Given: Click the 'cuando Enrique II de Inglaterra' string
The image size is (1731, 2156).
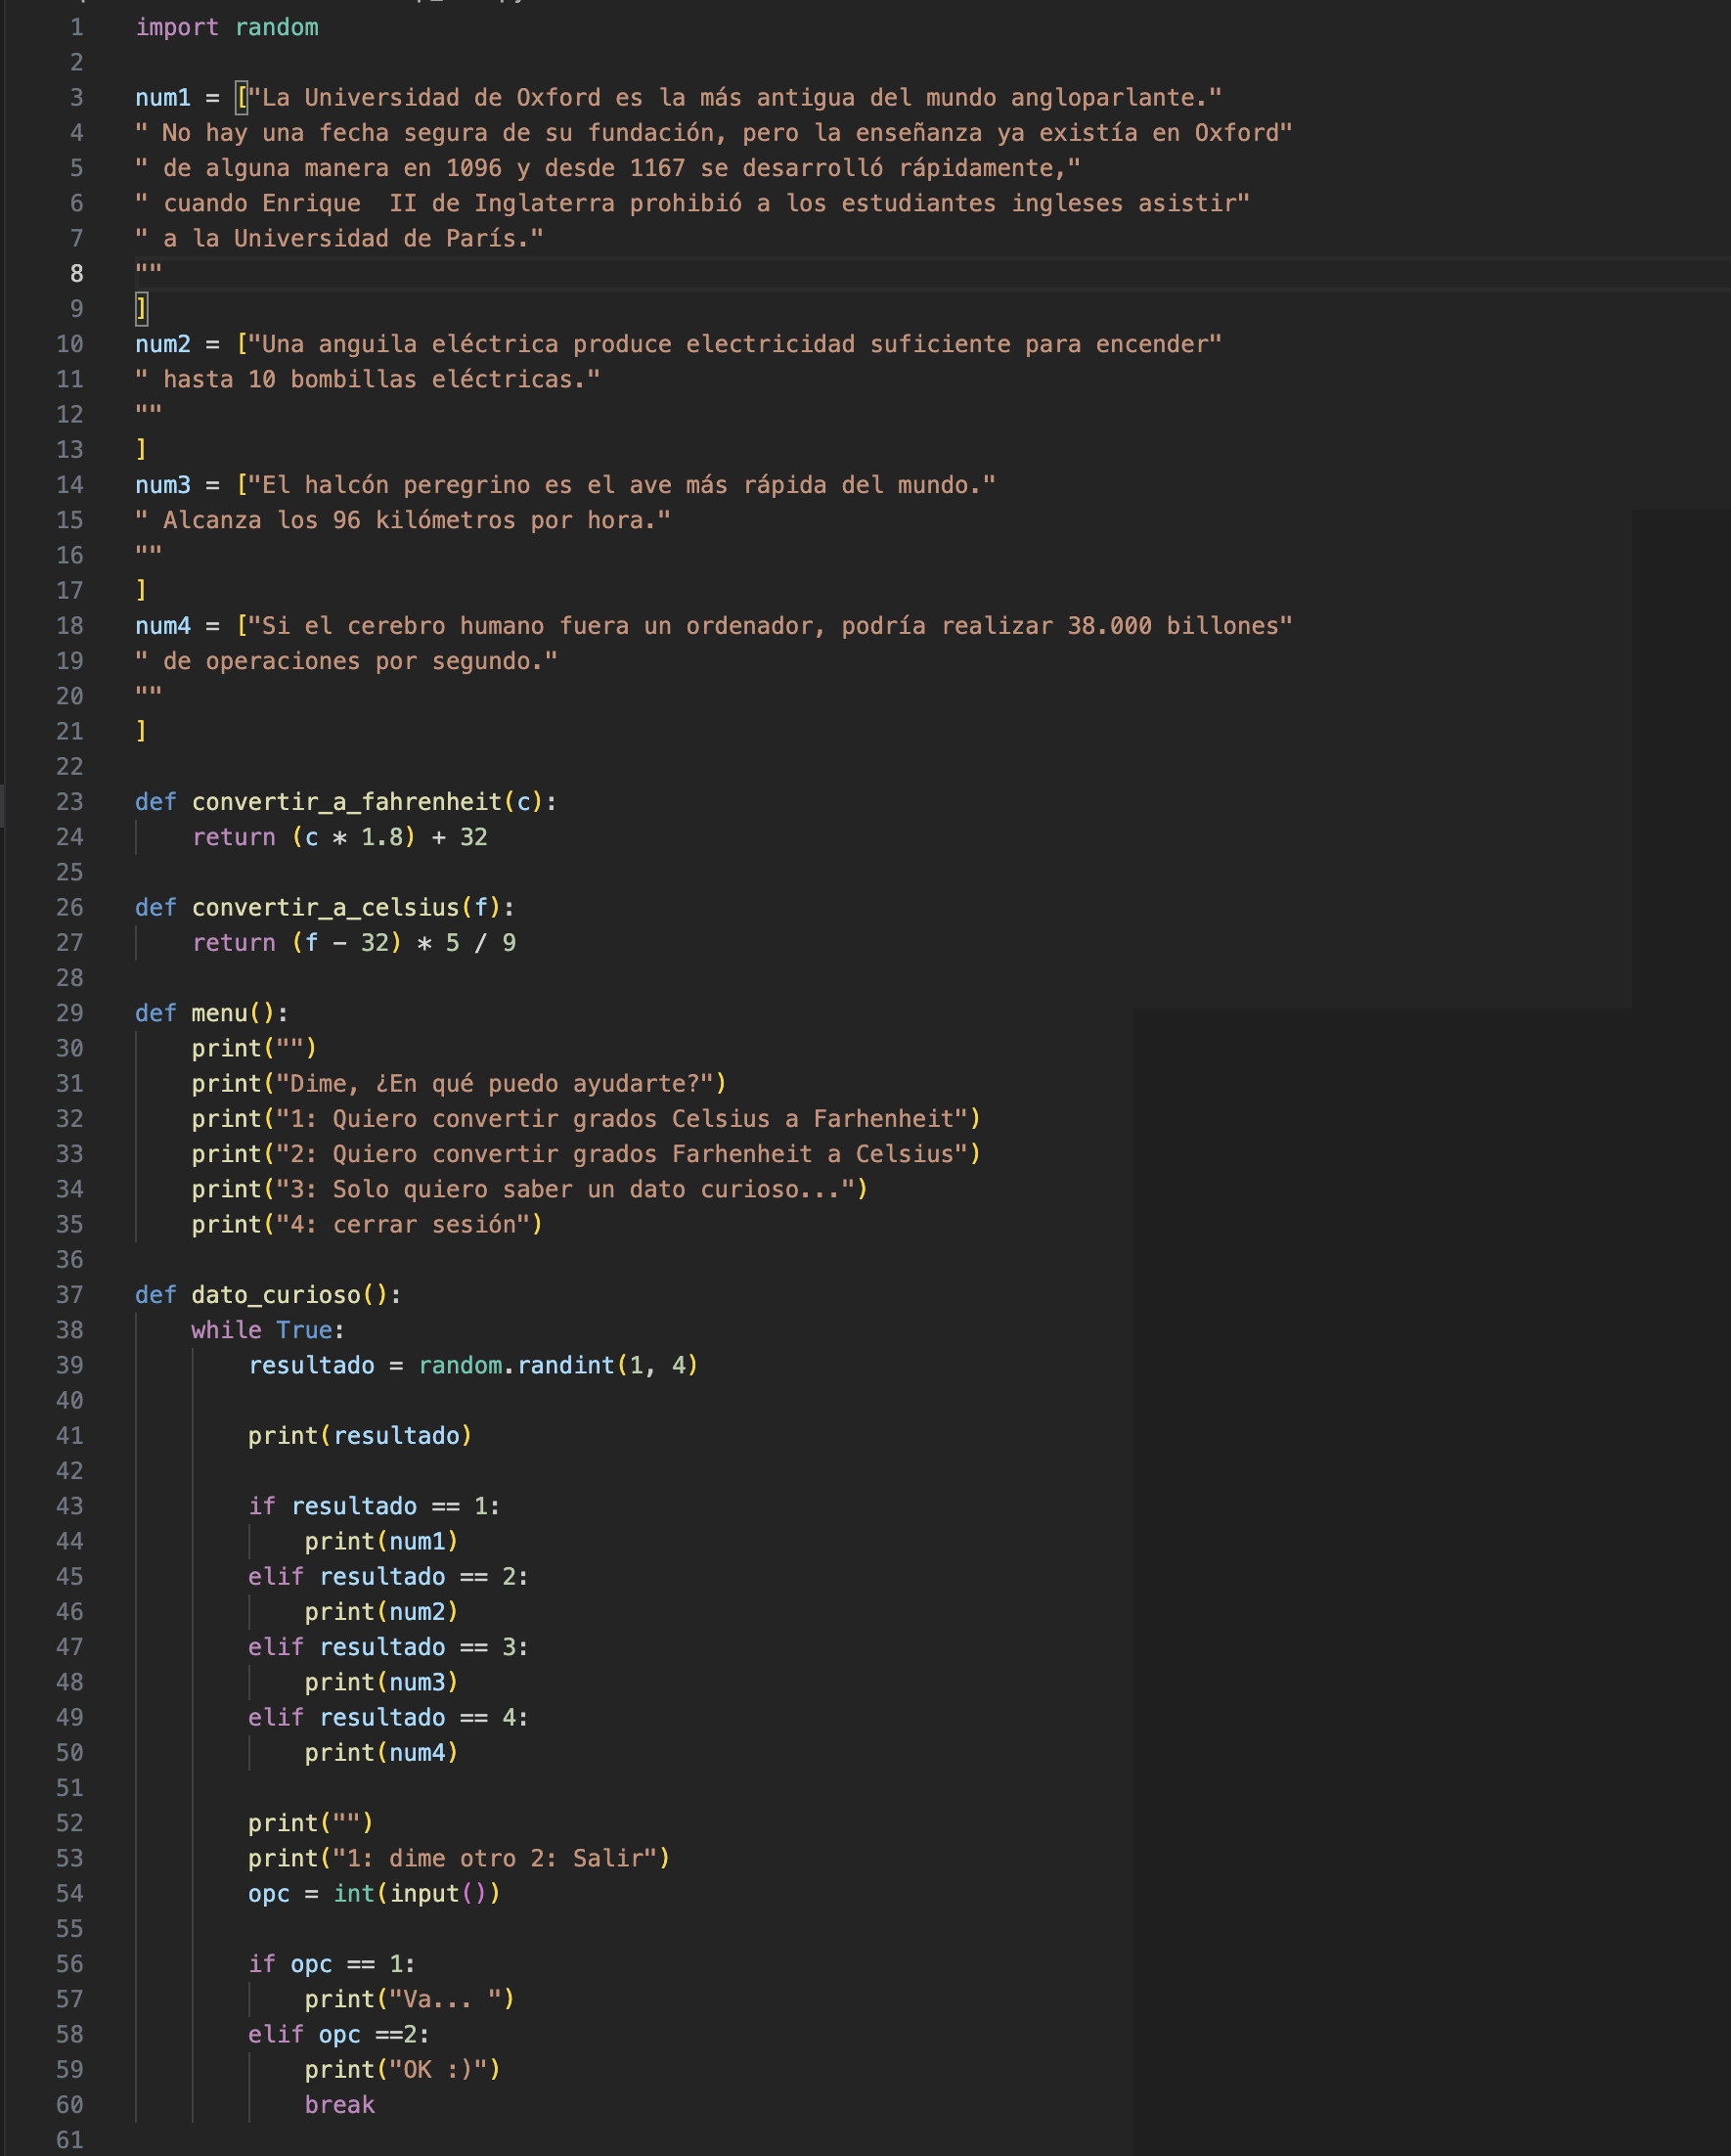Looking at the screenshot, I should 693,203.
